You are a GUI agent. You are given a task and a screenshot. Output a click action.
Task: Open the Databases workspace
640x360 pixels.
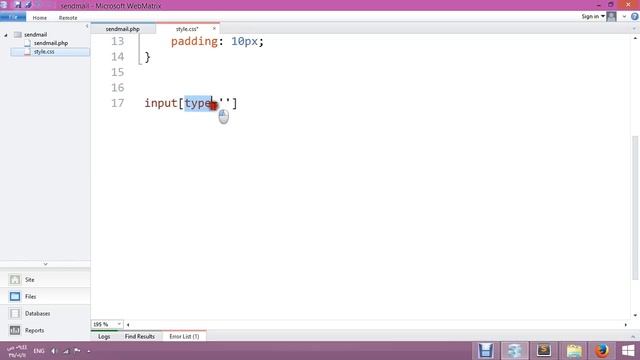point(45,313)
